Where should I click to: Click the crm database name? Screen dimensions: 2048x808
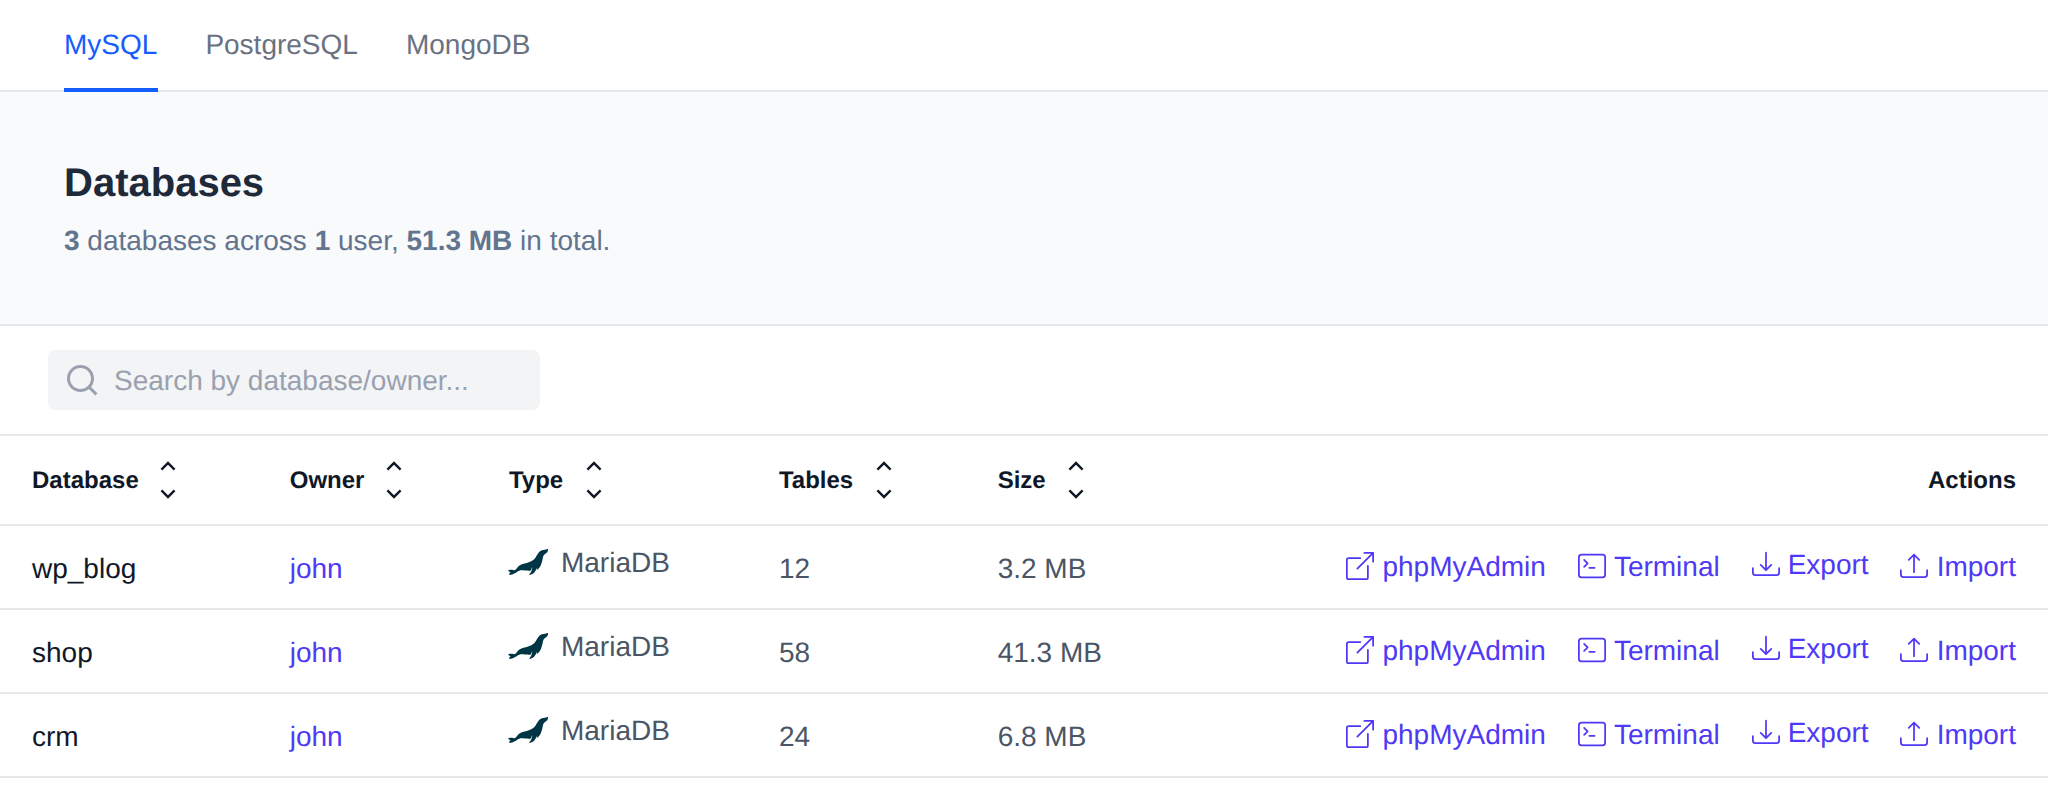click(x=55, y=737)
